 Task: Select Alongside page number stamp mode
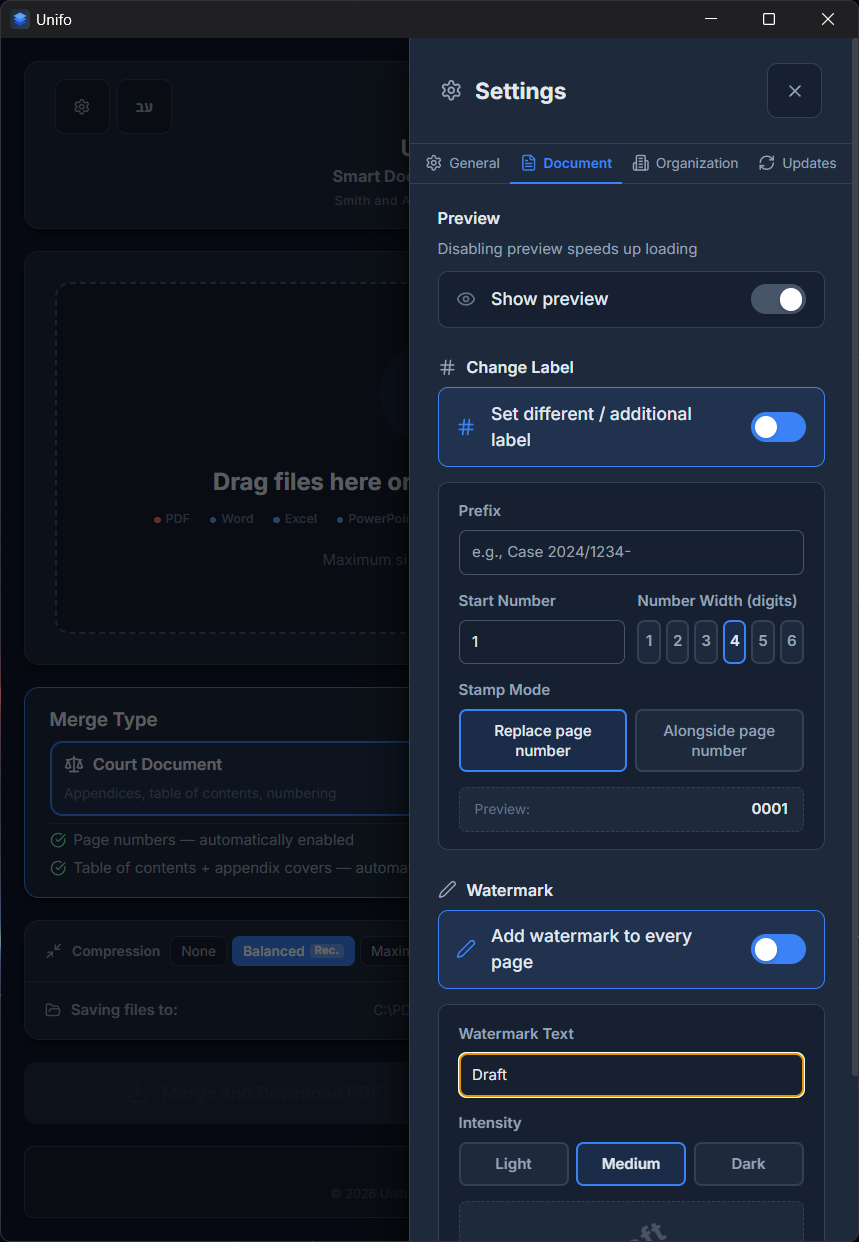[719, 740]
